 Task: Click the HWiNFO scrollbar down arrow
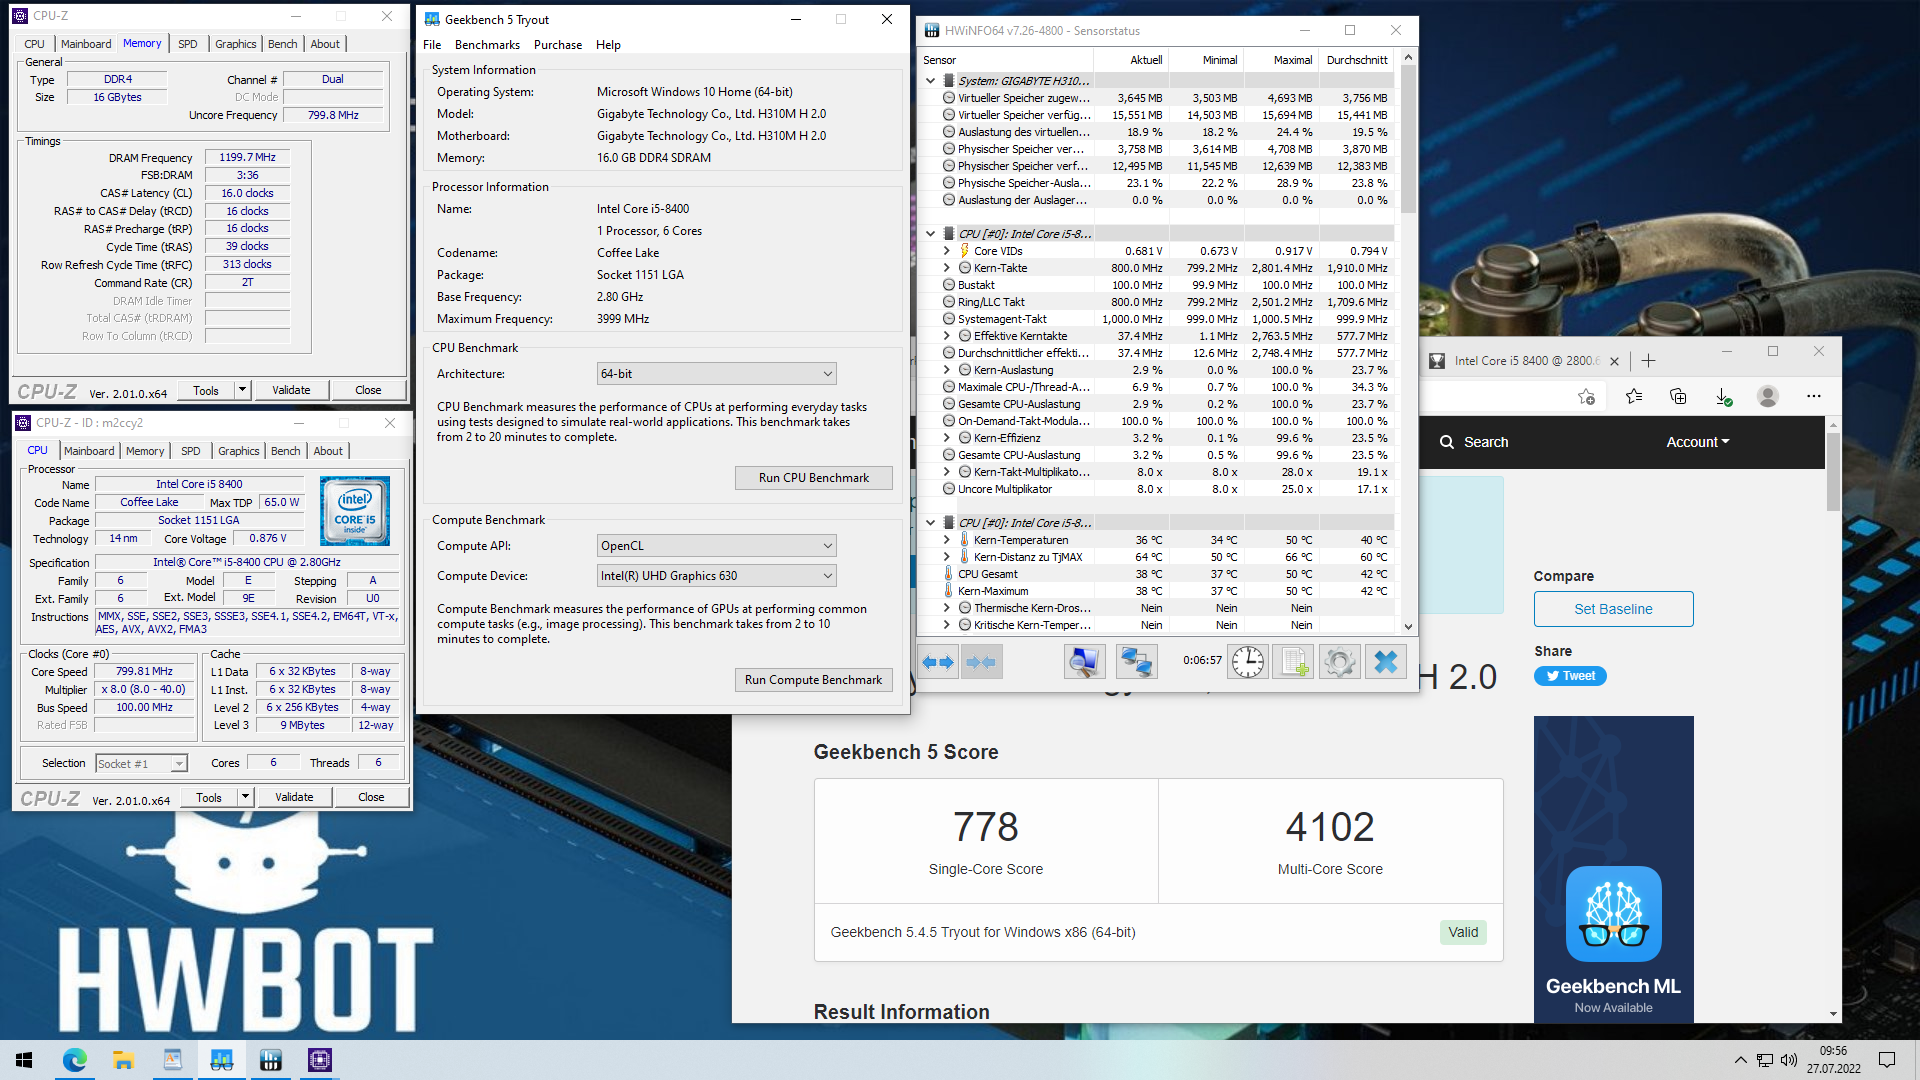[x=1408, y=627]
